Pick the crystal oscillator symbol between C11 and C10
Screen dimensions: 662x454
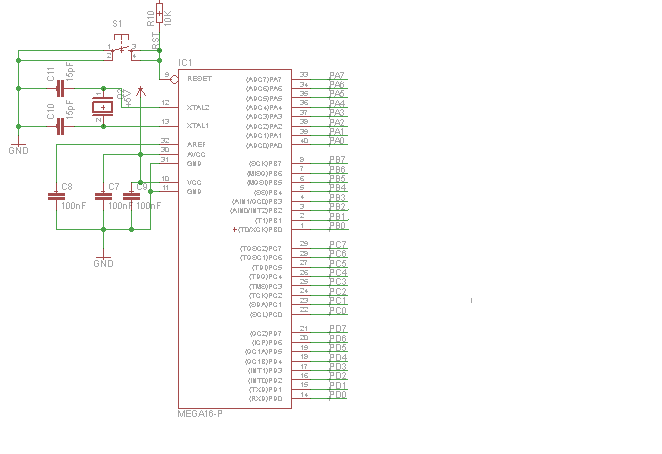[x=103, y=107]
